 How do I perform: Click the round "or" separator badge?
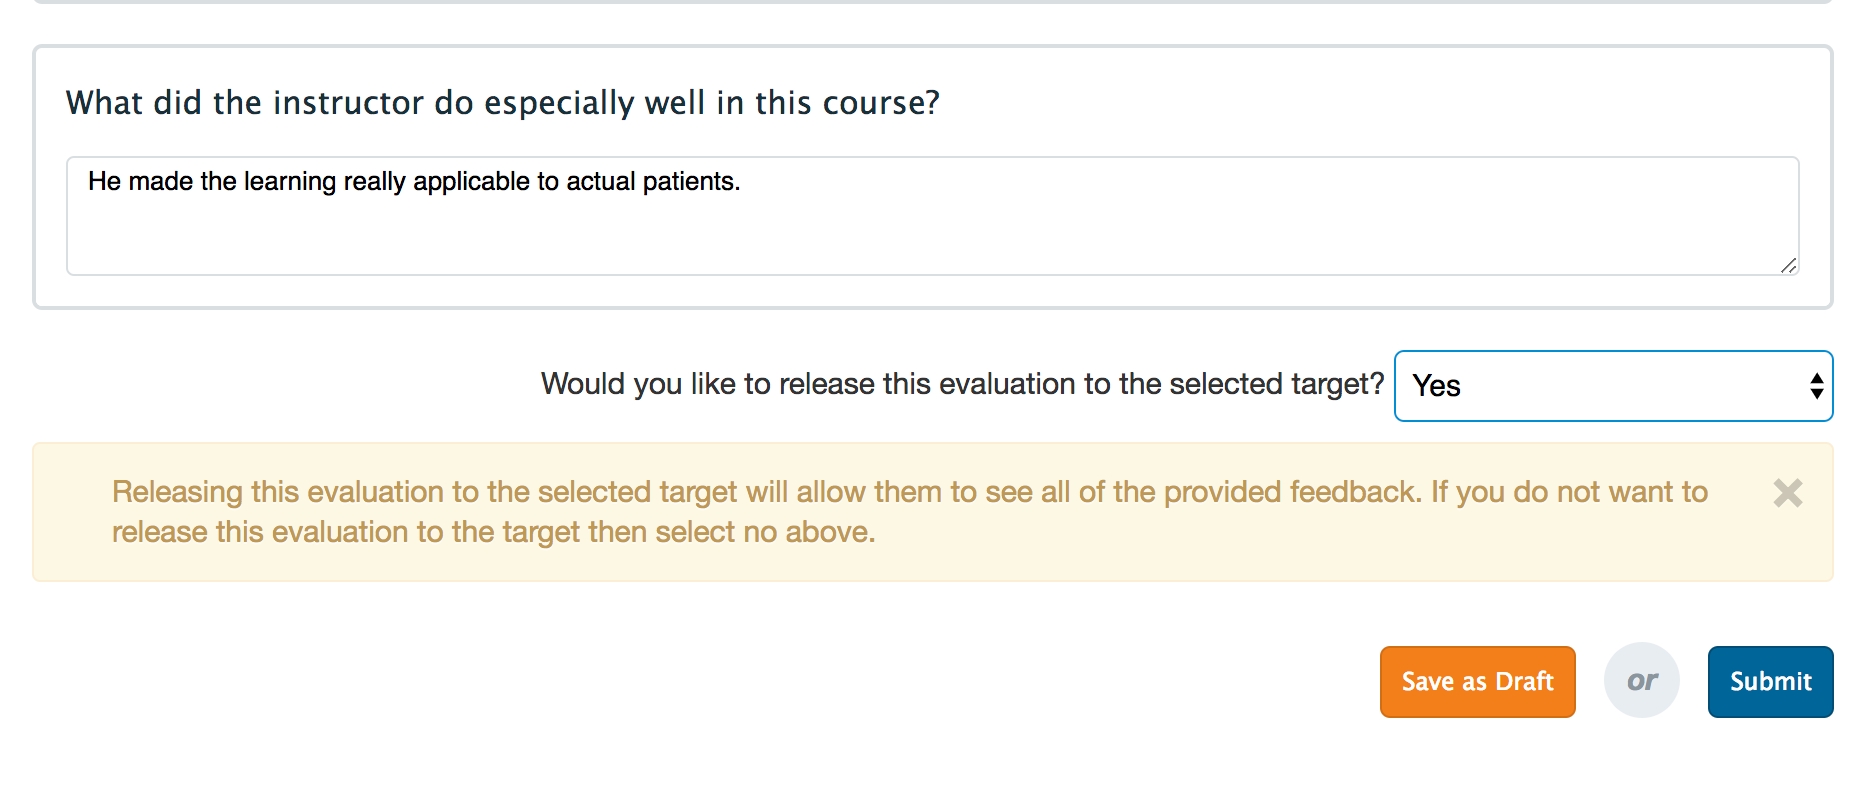click(1641, 681)
